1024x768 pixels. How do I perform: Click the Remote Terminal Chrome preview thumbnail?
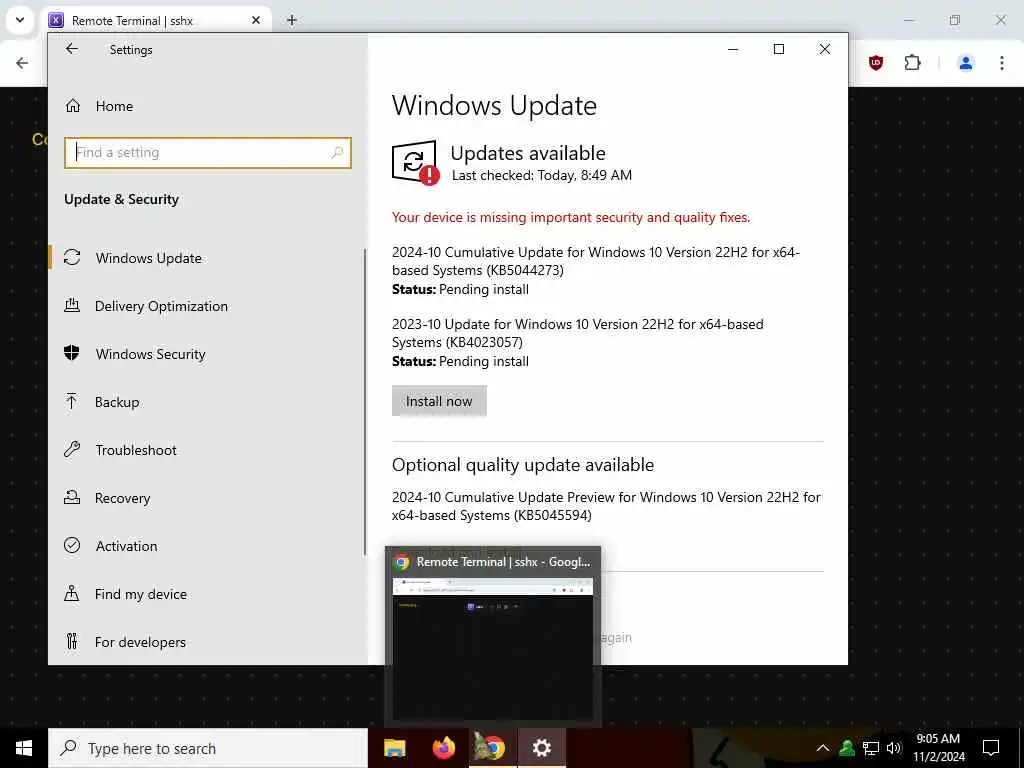(x=493, y=648)
